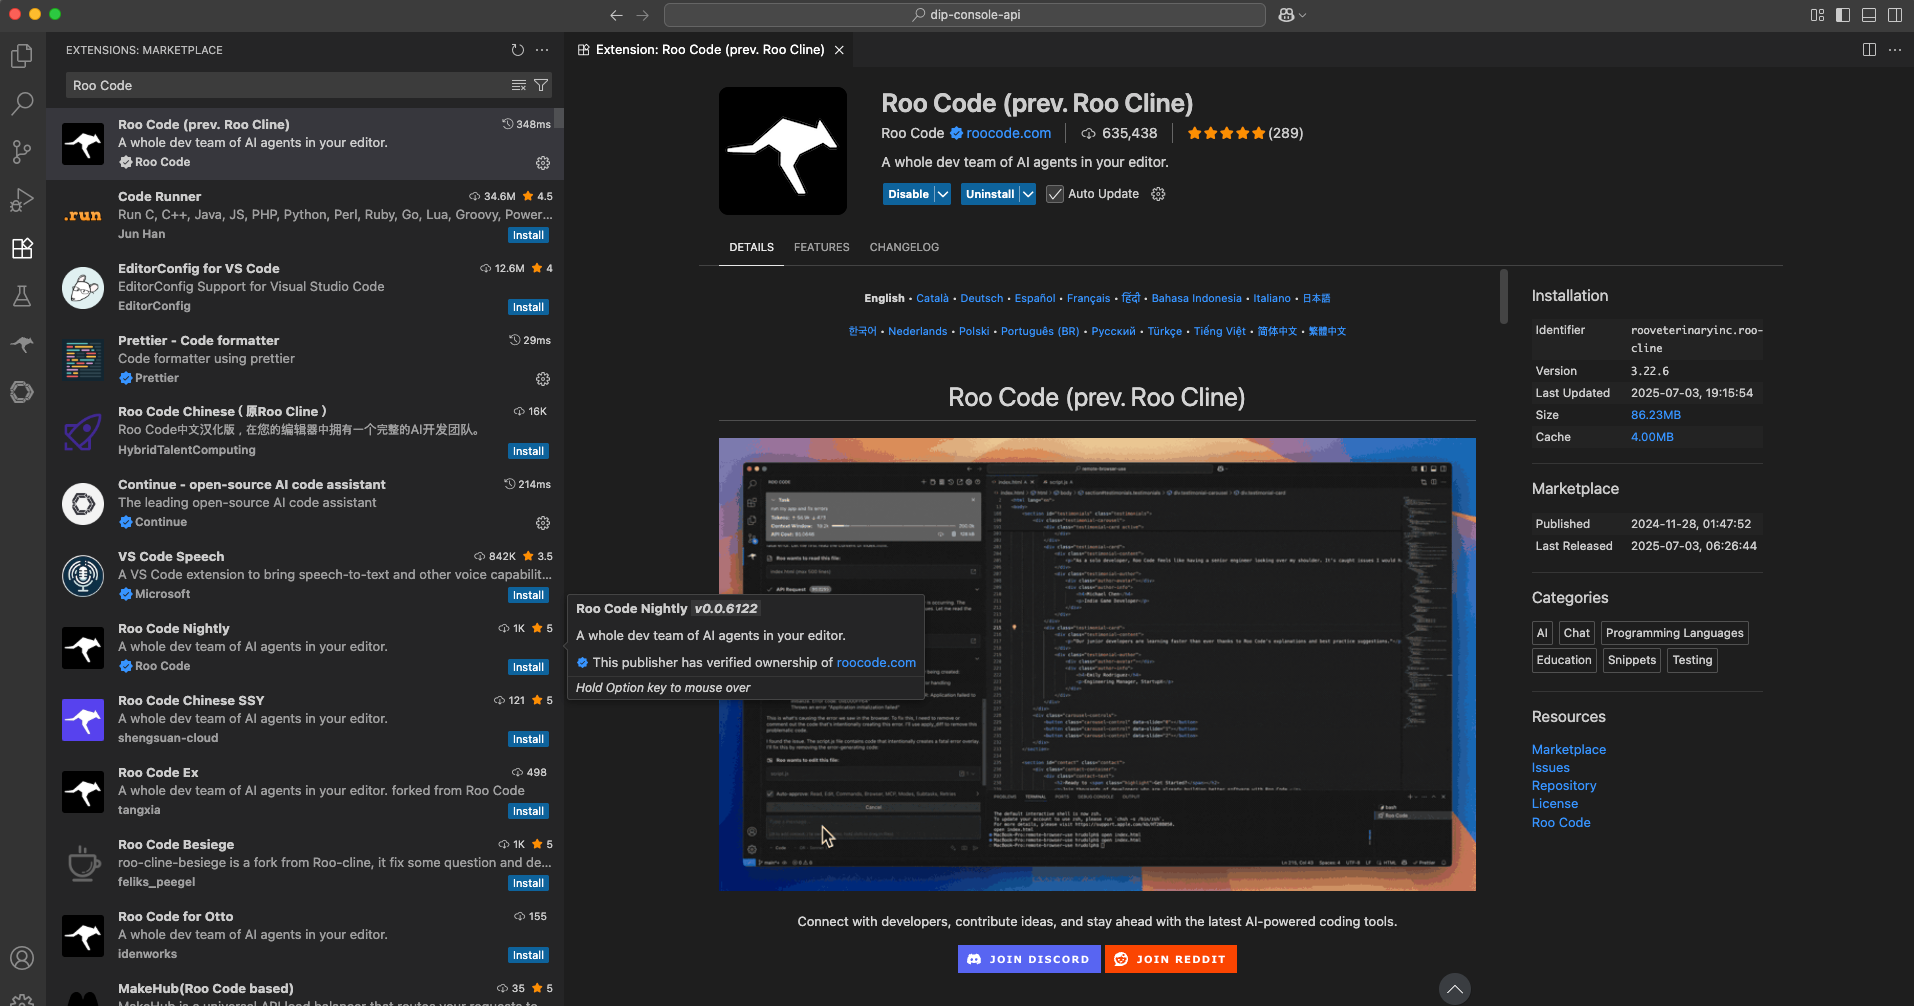Open the Accounts icon in activity bar
This screenshot has height=1006, width=1914.
[x=22, y=958]
